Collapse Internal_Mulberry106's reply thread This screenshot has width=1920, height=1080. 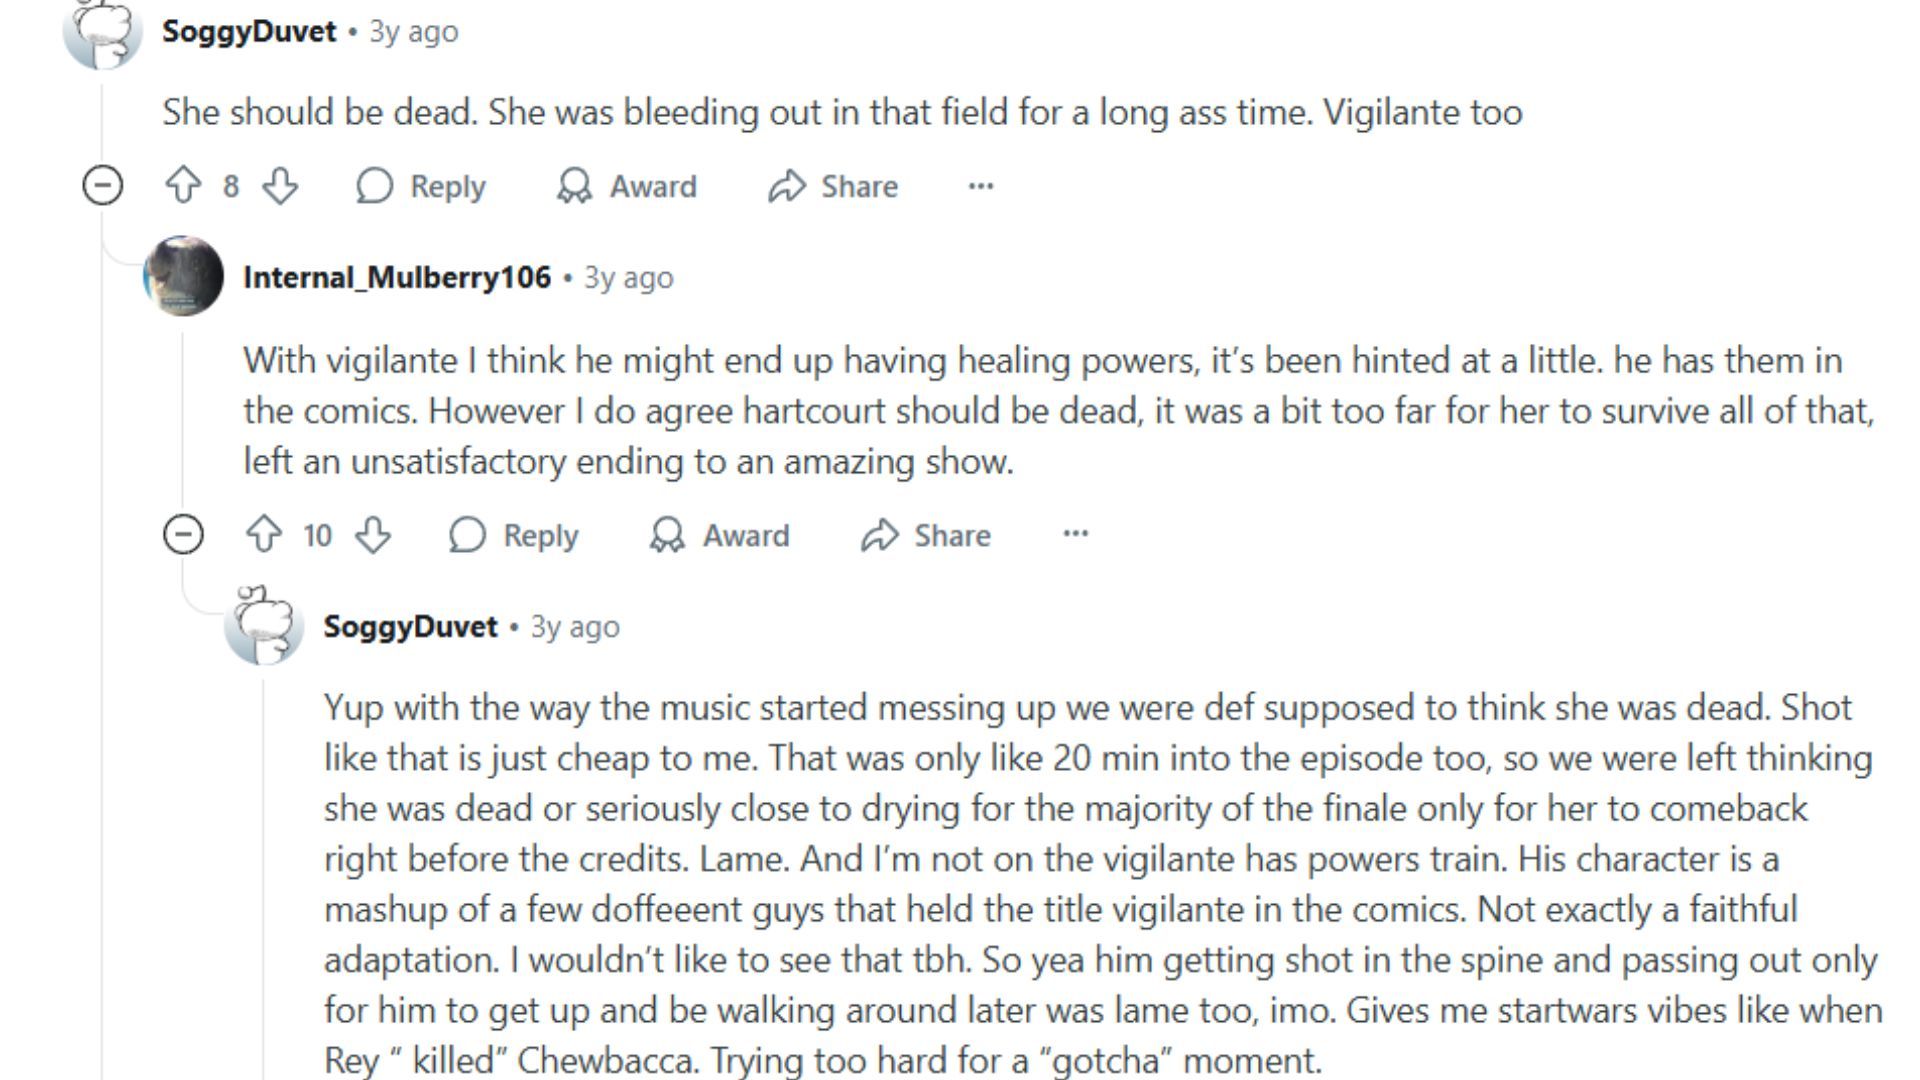[x=183, y=535]
